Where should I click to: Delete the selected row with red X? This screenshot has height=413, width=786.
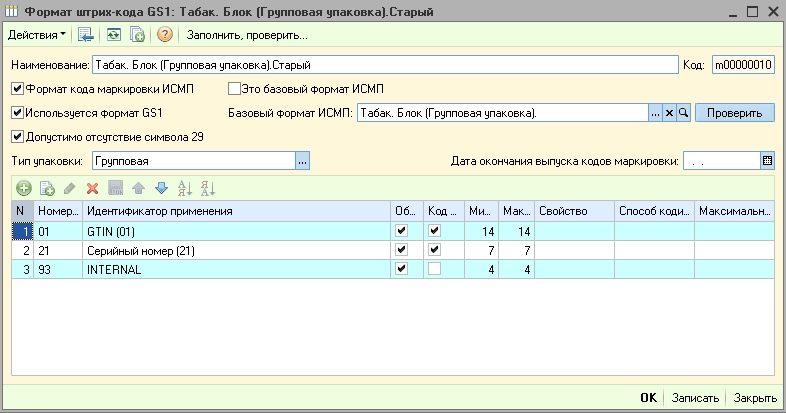[x=92, y=187]
